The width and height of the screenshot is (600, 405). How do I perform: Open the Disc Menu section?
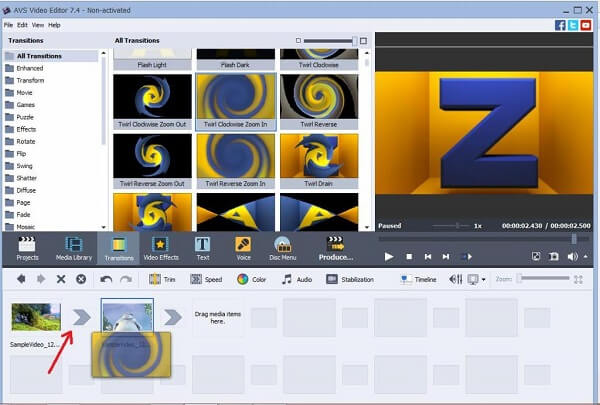pos(282,249)
